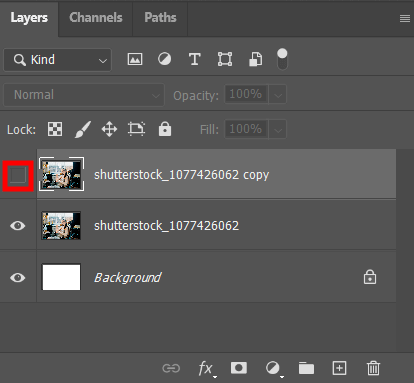Show the shutterstock_1077426062 copy layer

tap(18, 176)
